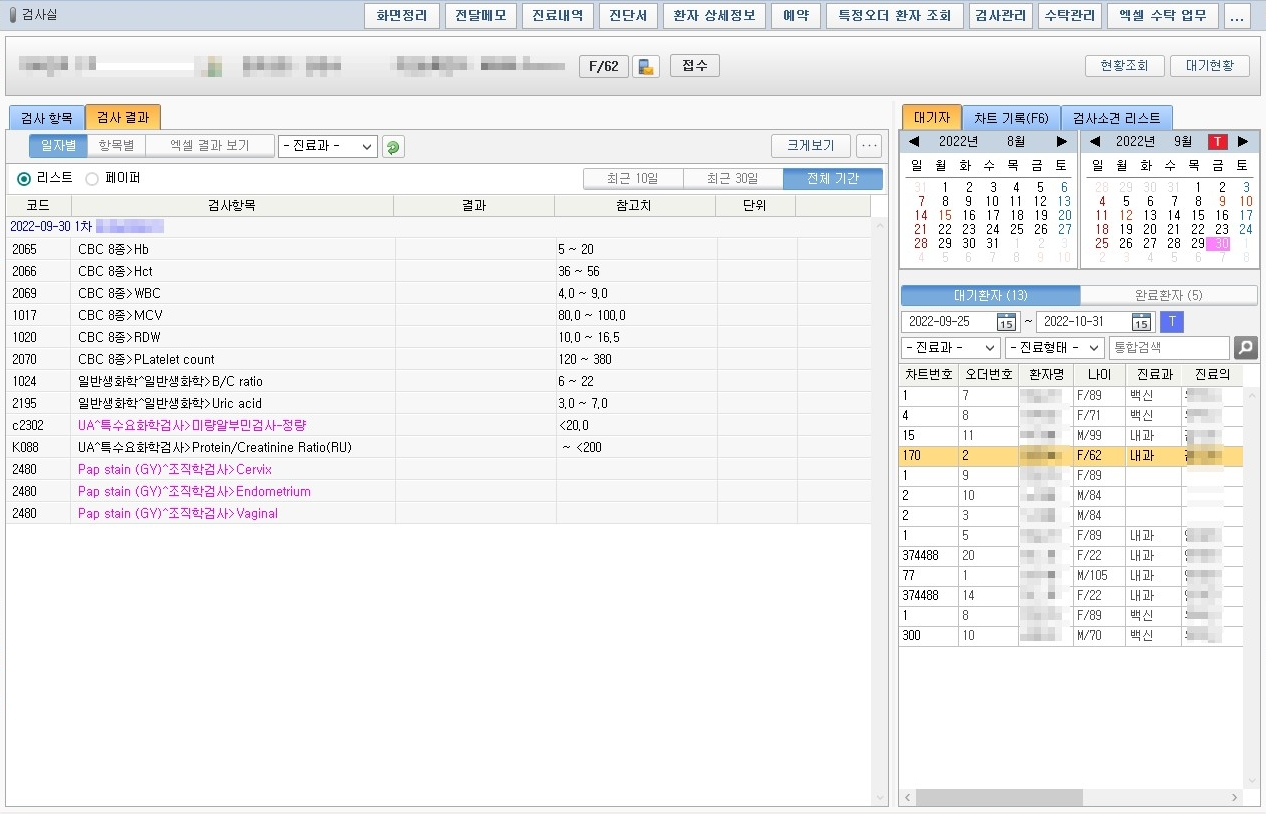Open the 진료과 dropdown in waiting panel

coord(950,348)
